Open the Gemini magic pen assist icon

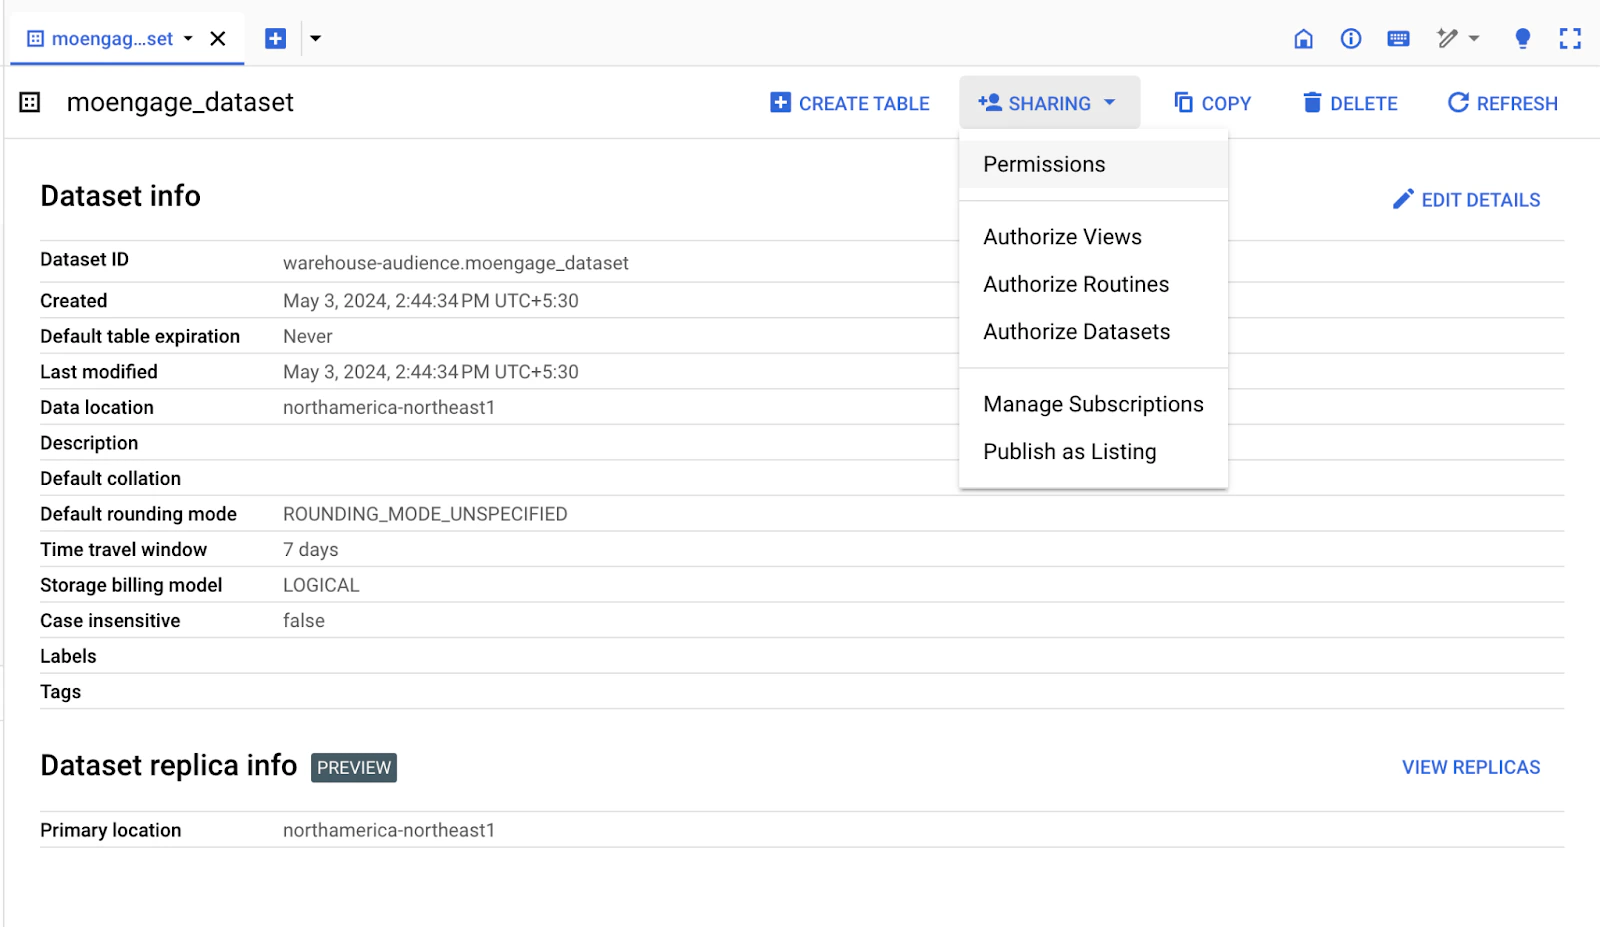pos(1448,38)
